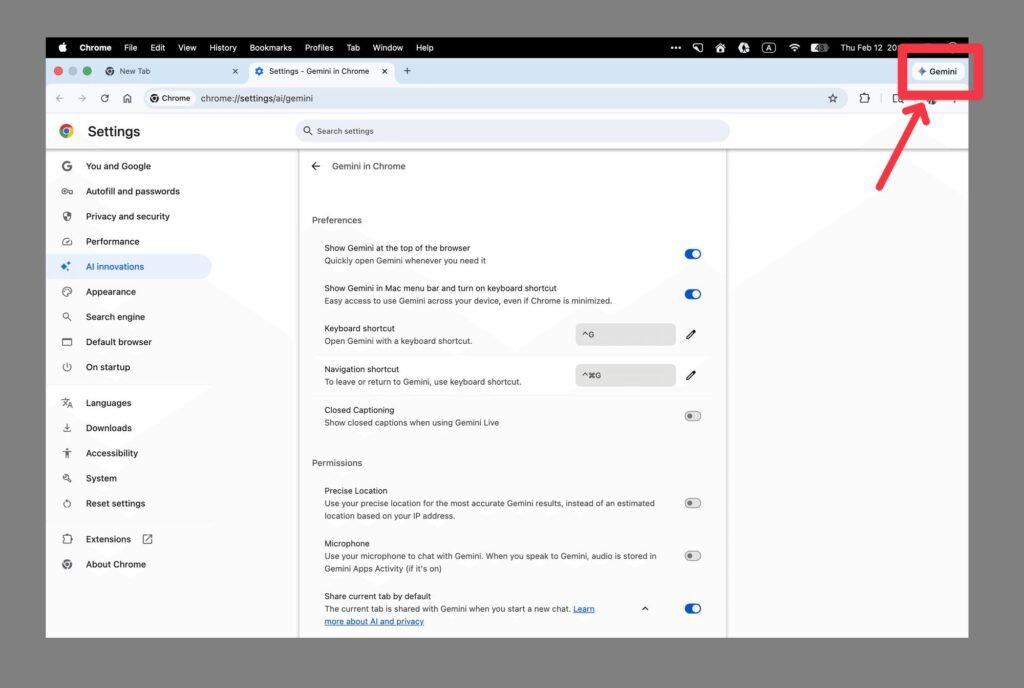Viewport: 1024px width, 688px height.
Task: Click the battery icon in menu bar
Action: pos(819,48)
